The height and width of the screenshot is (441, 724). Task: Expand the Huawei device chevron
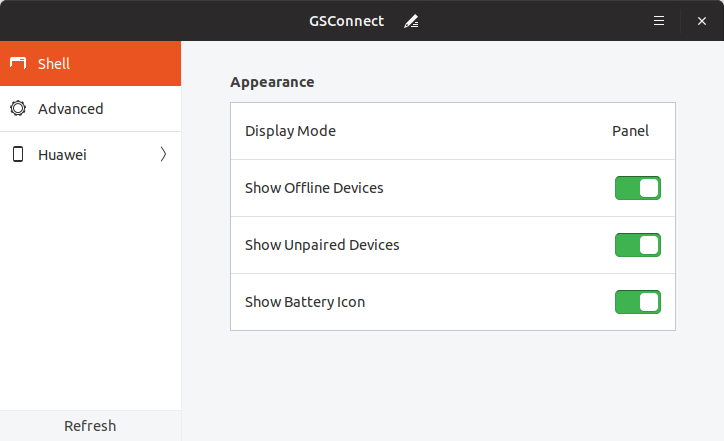tap(163, 154)
